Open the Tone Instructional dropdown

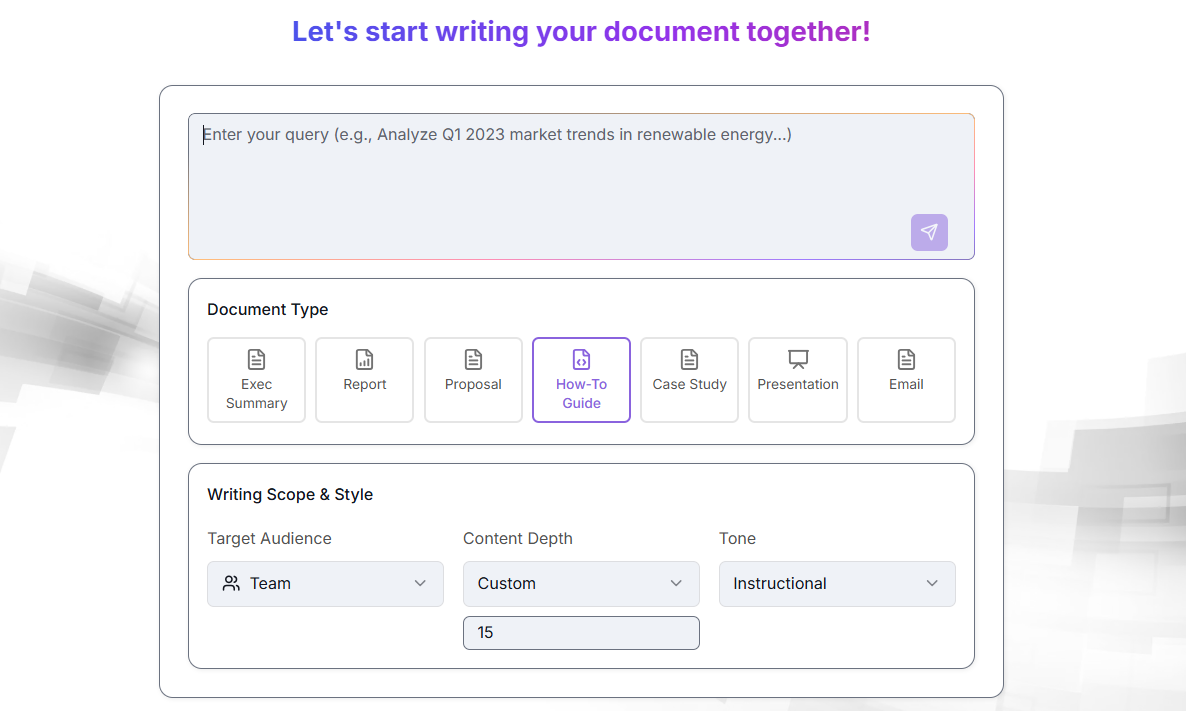(837, 583)
